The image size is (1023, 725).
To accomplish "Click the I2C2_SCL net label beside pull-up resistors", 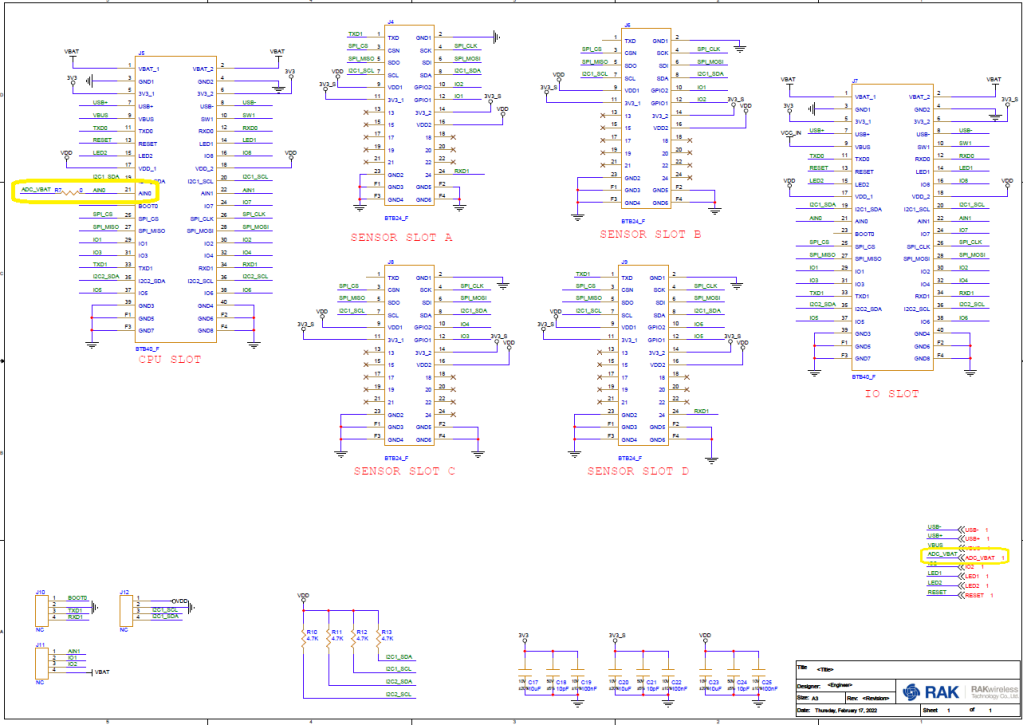I will pyautogui.click(x=400, y=694).
